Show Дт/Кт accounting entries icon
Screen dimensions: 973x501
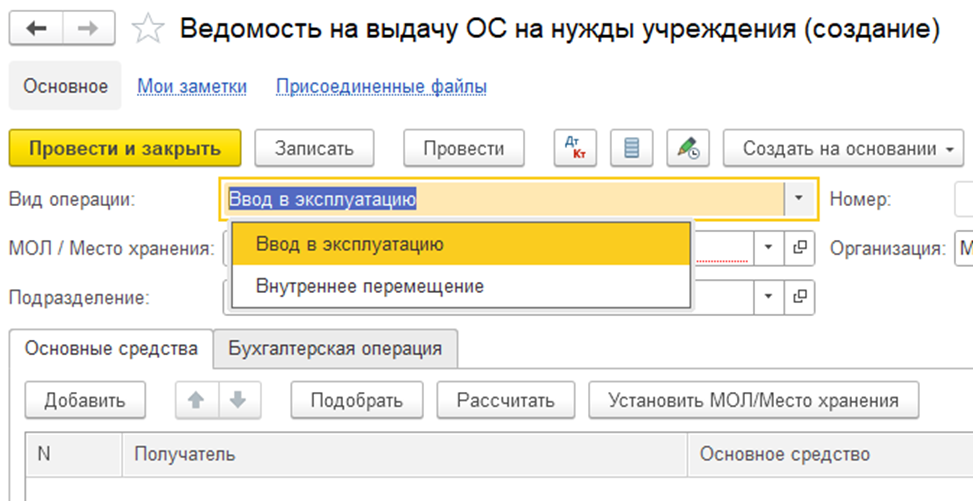point(575,148)
